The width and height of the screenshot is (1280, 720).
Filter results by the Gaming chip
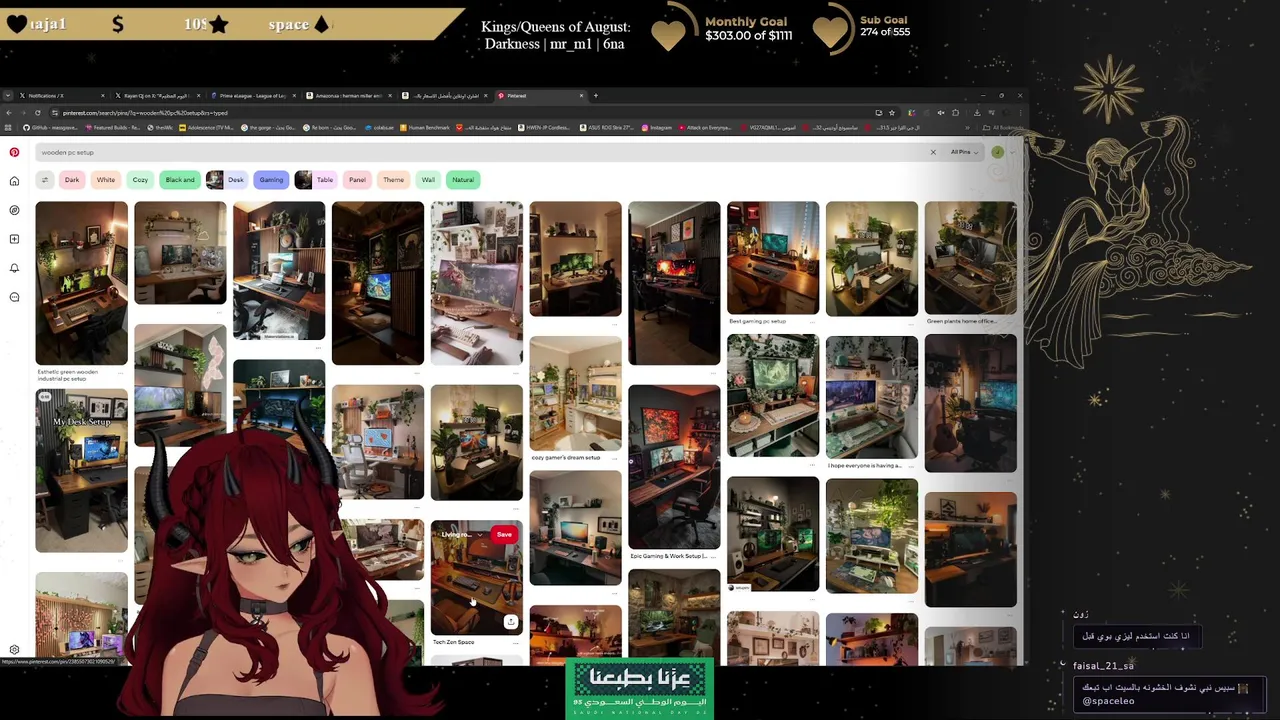[x=271, y=180]
